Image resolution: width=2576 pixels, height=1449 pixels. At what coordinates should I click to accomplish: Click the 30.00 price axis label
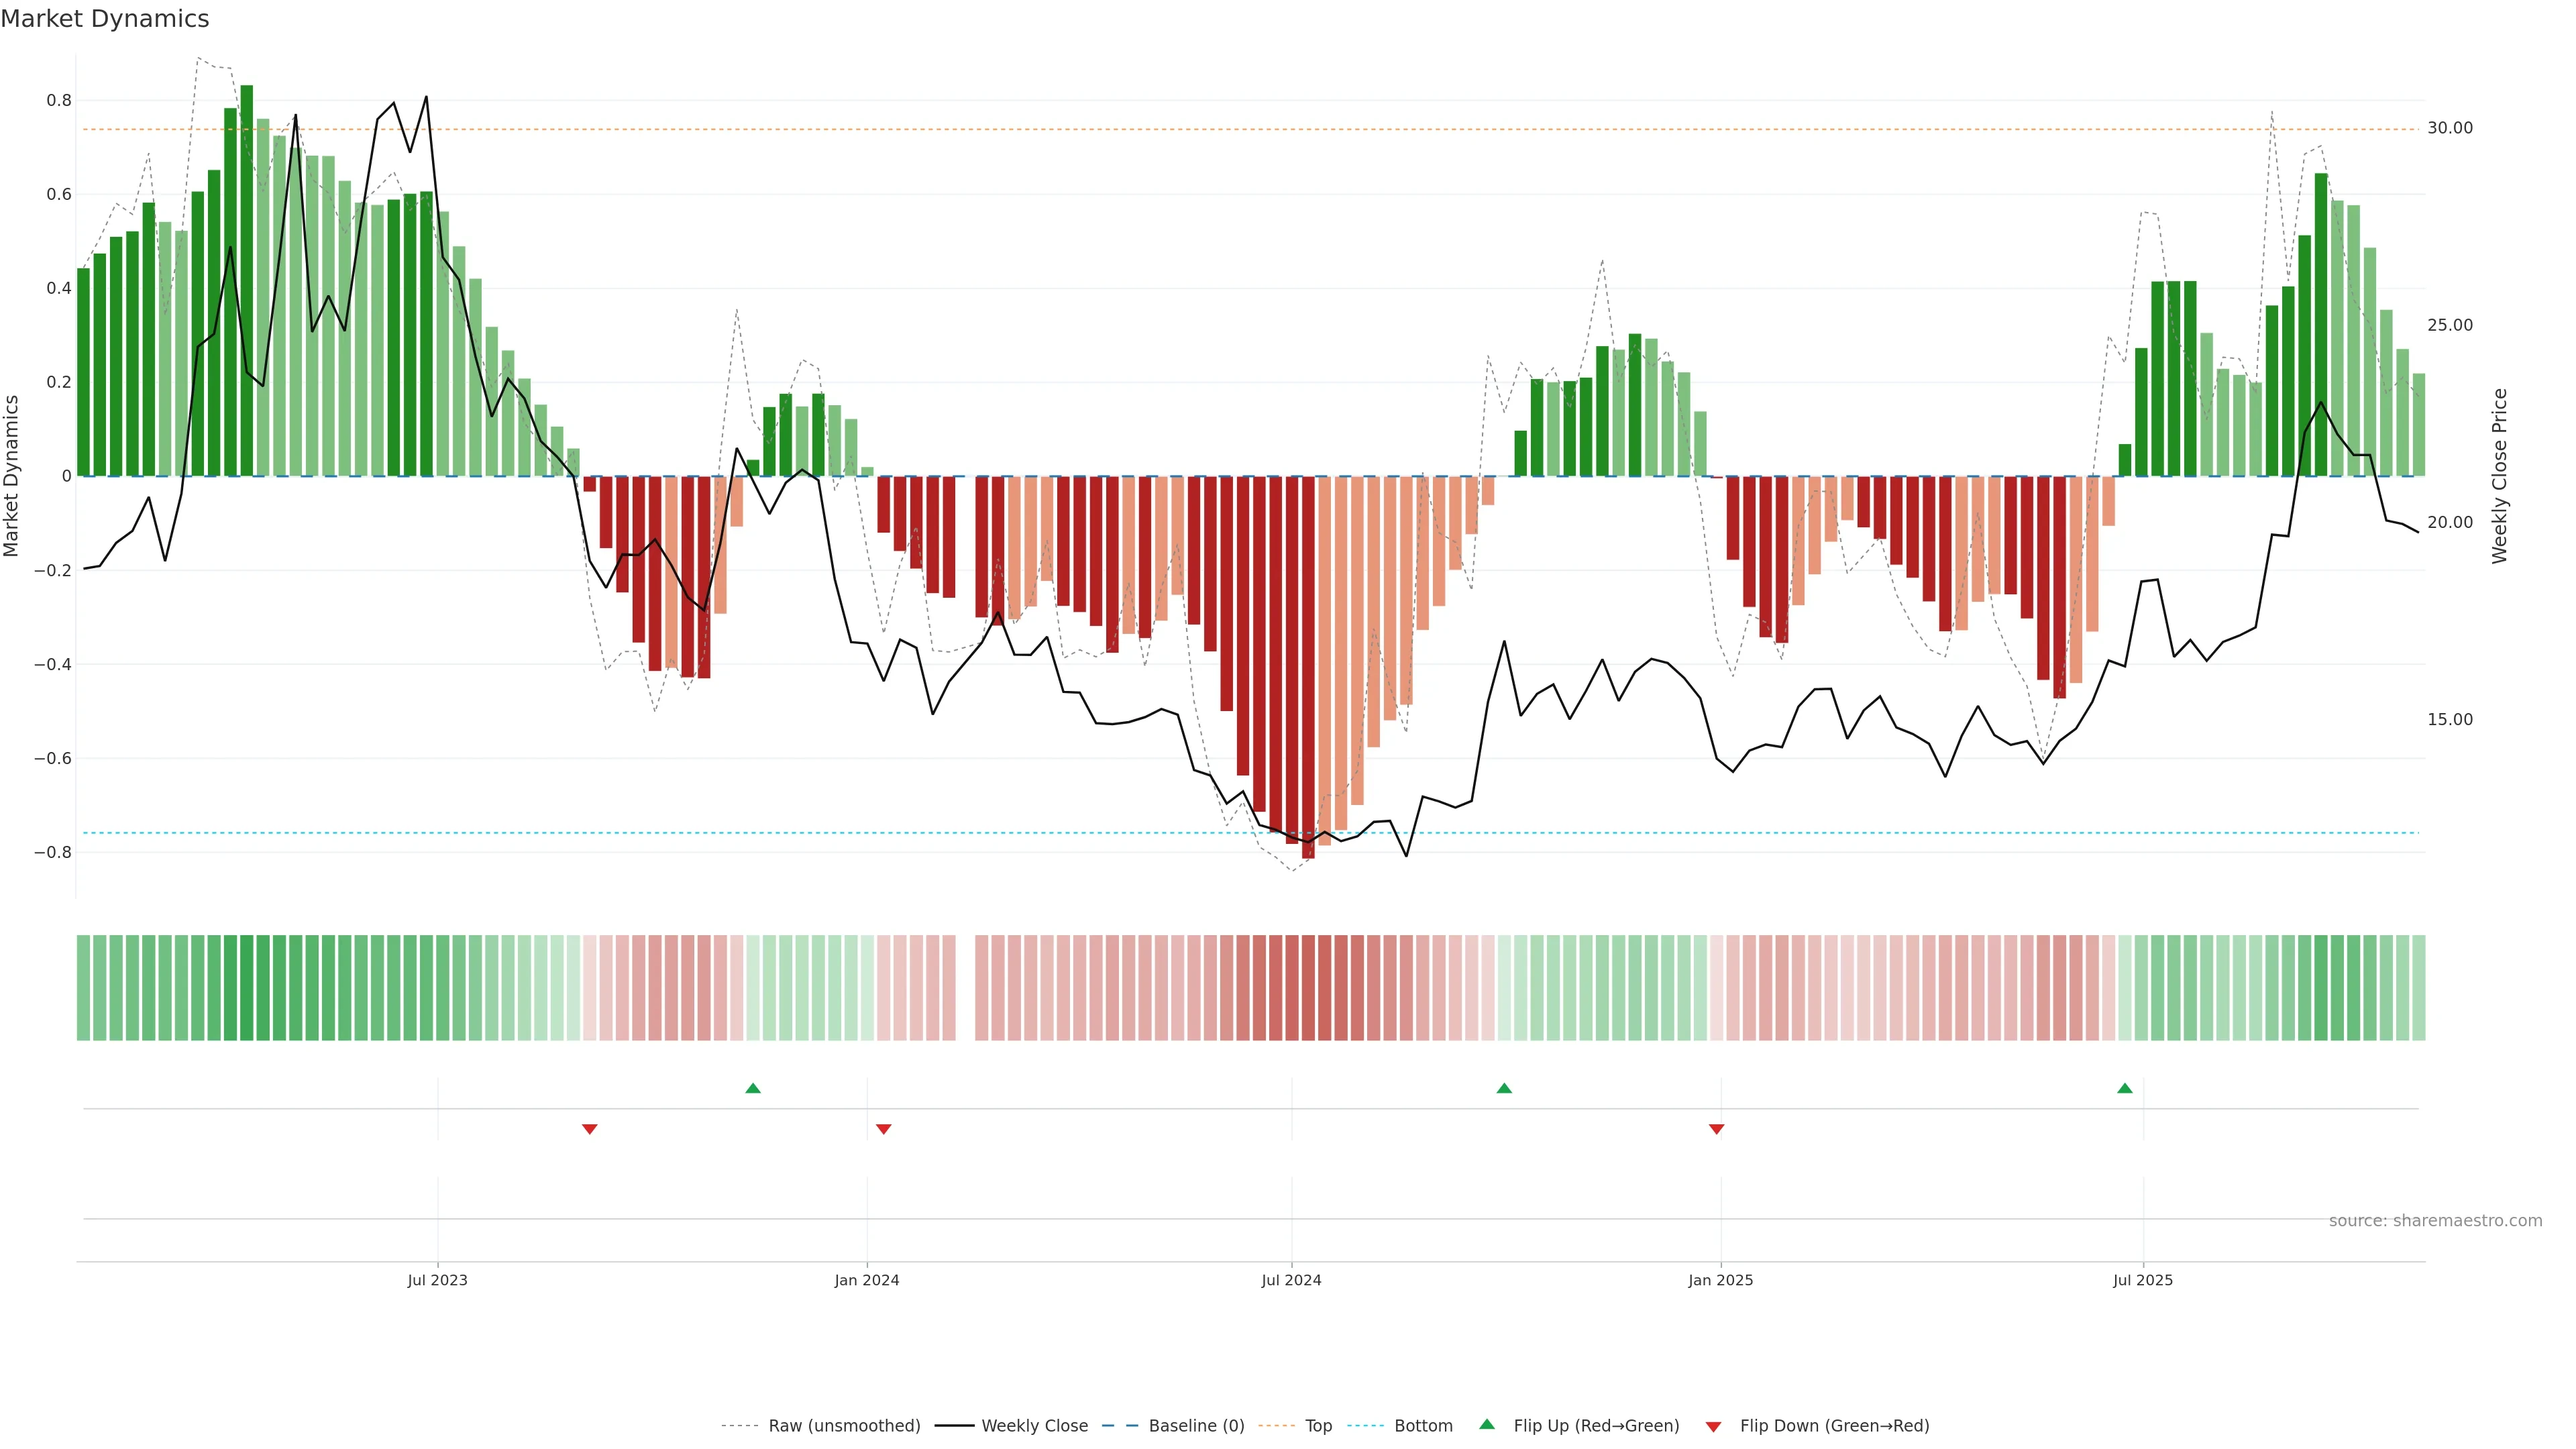(2450, 128)
